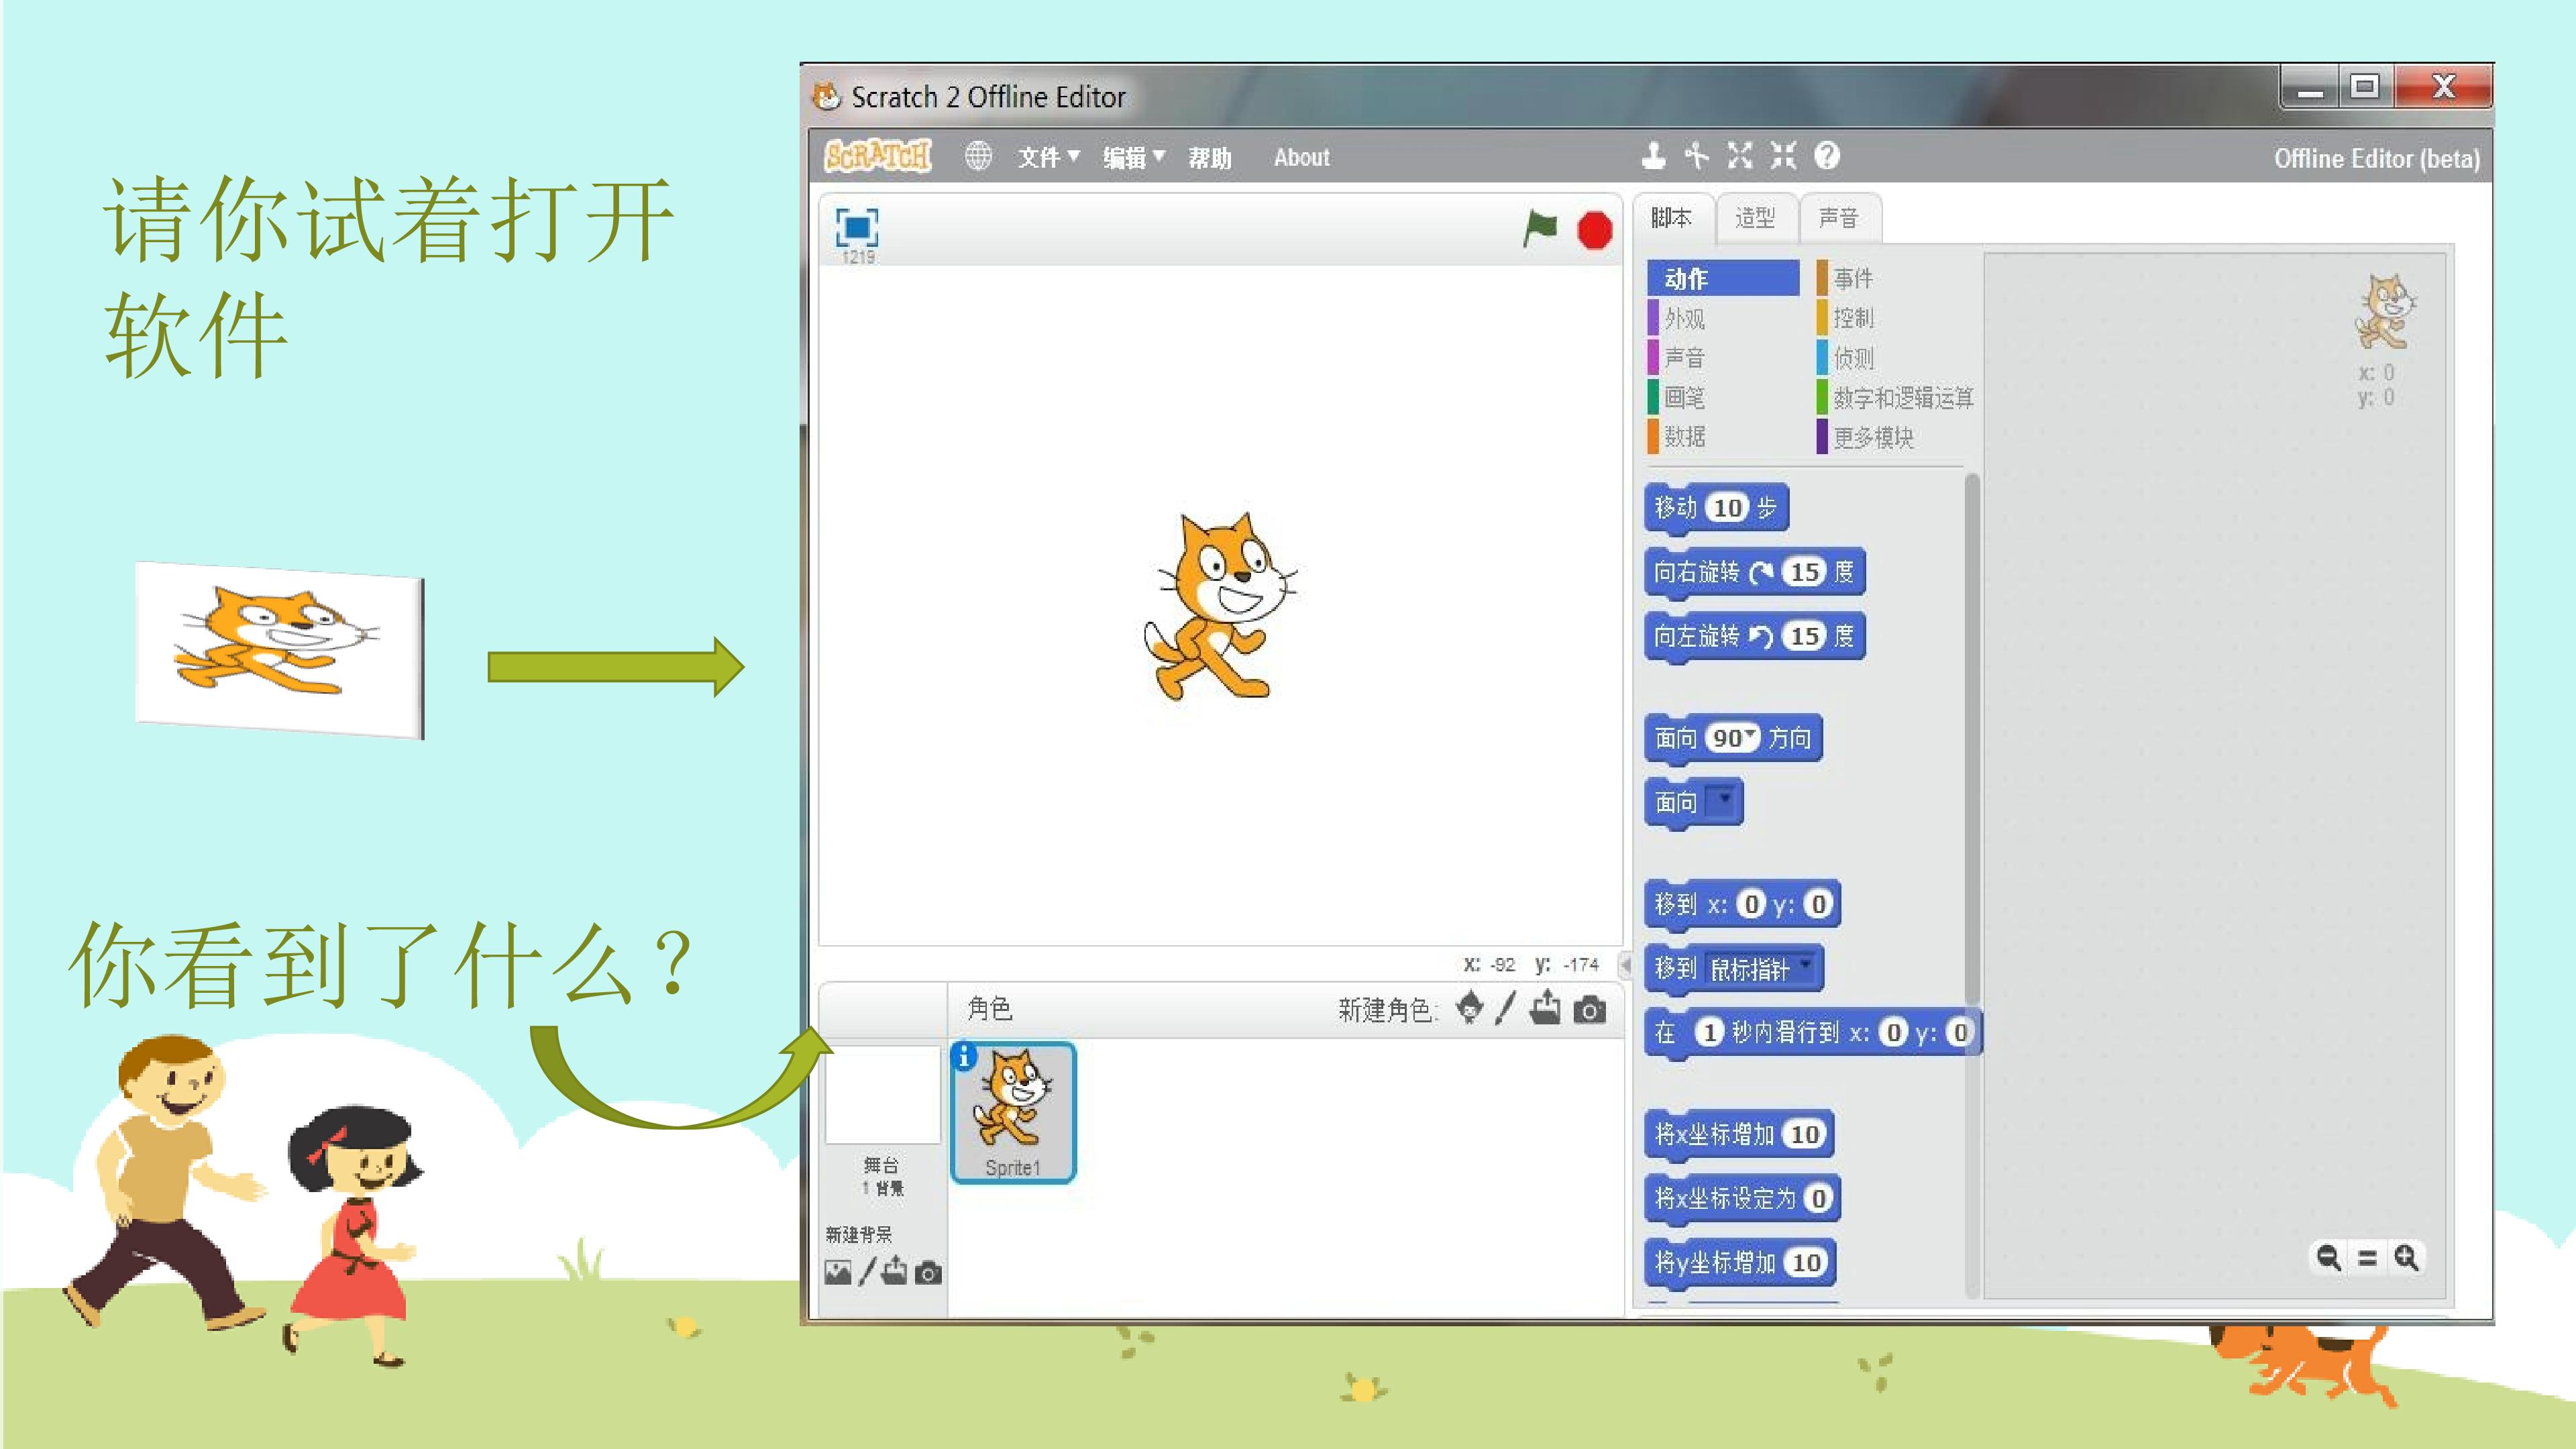Click the red stop sign button
The image size is (2576, 1449).
(x=1595, y=230)
